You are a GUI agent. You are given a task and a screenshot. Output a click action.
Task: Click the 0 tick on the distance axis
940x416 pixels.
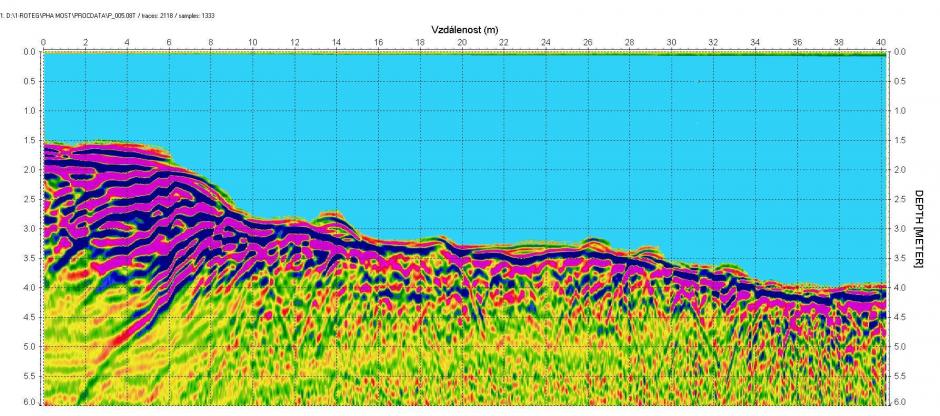pyautogui.click(x=43, y=42)
